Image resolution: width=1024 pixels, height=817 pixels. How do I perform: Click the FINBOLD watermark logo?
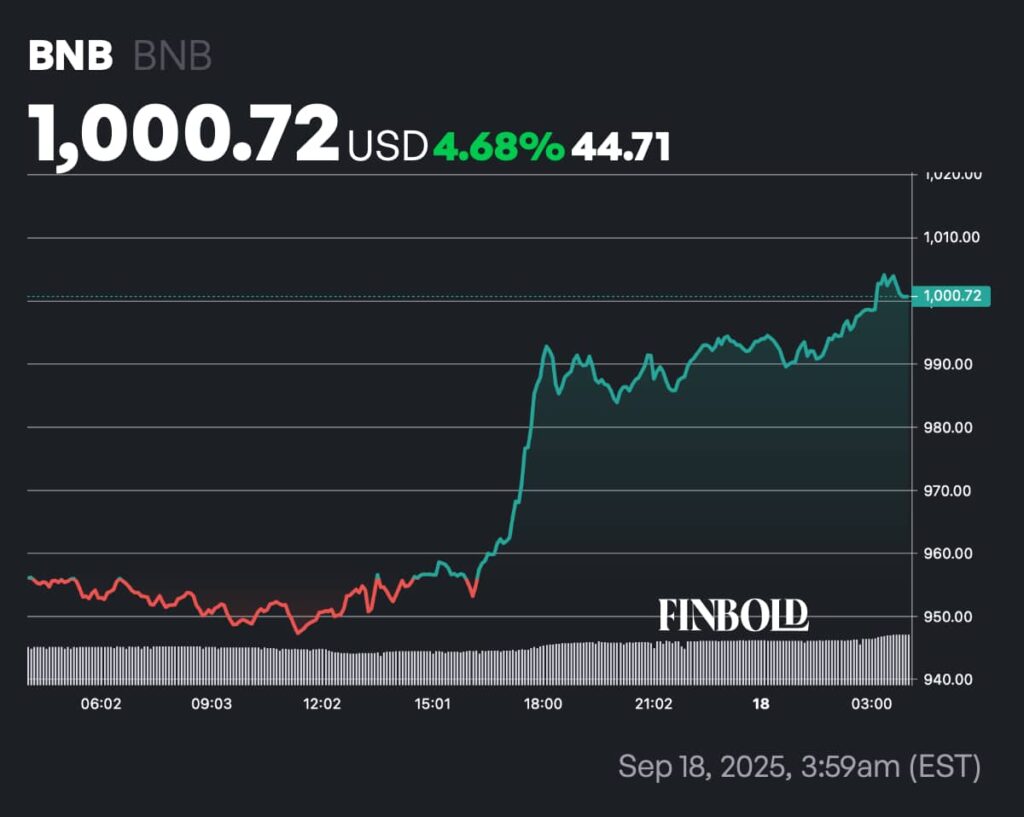click(x=733, y=615)
